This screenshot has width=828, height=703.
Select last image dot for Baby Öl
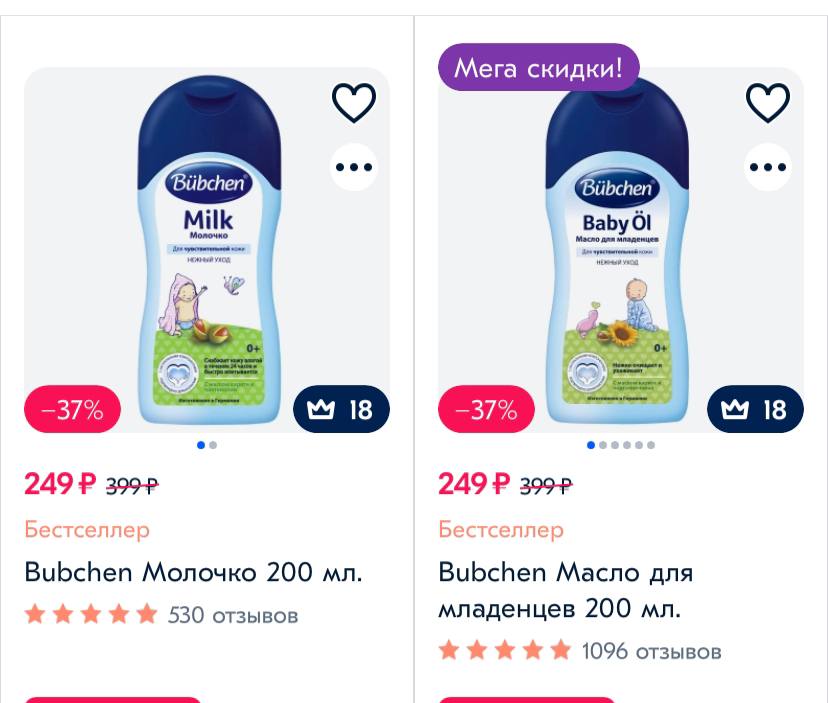pyautogui.click(x=651, y=445)
